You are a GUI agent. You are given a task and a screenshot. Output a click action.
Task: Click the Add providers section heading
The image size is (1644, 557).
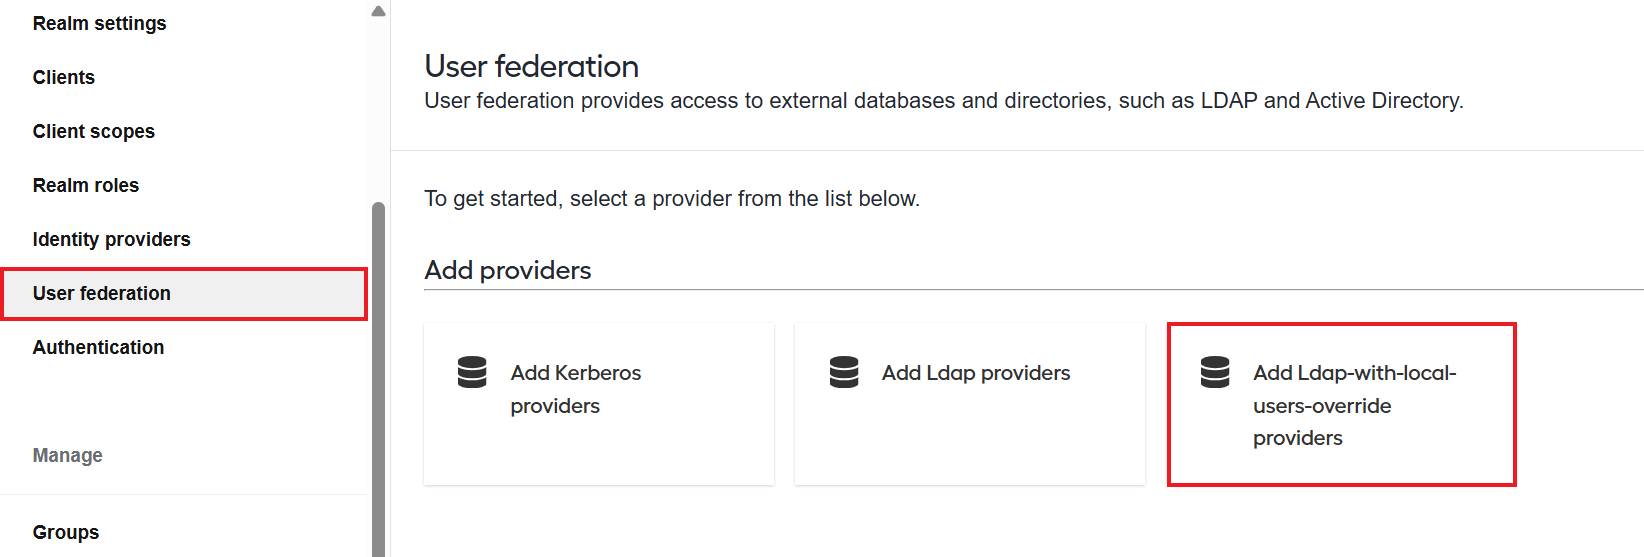click(x=508, y=270)
